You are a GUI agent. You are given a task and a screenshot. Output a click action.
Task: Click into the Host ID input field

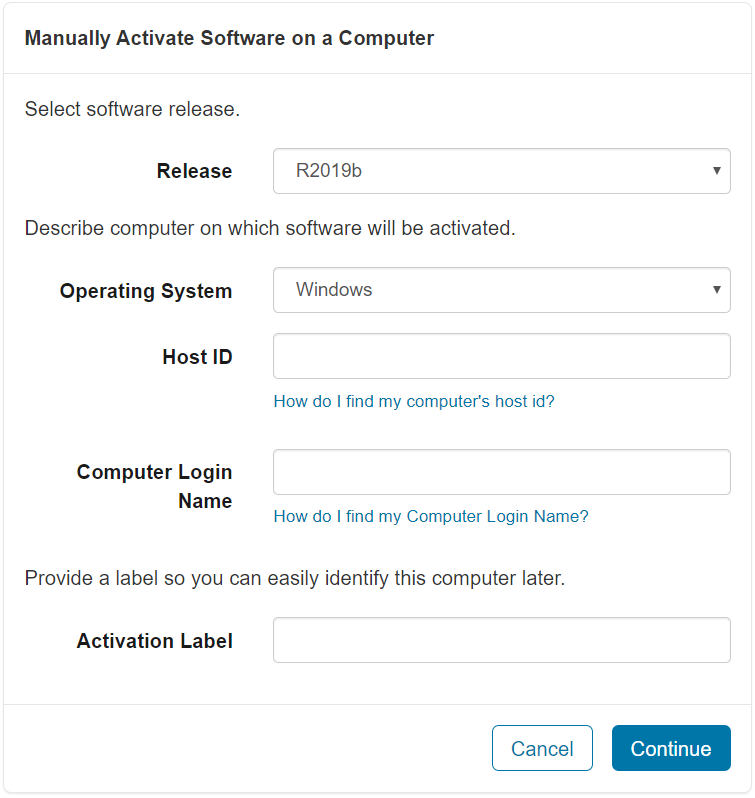pyautogui.click(x=502, y=356)
